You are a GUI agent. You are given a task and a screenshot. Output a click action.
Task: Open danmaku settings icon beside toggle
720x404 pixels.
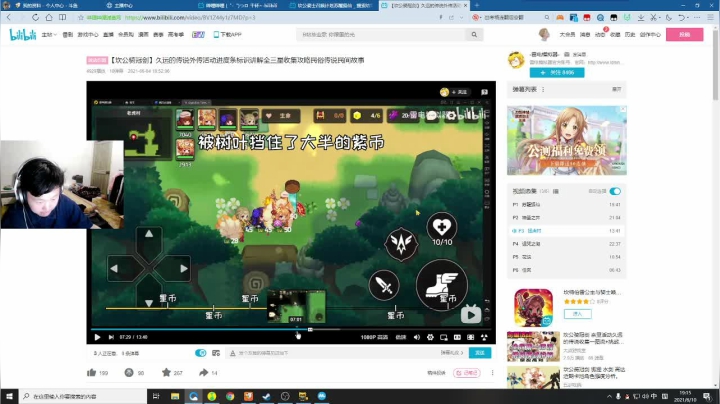216,353
